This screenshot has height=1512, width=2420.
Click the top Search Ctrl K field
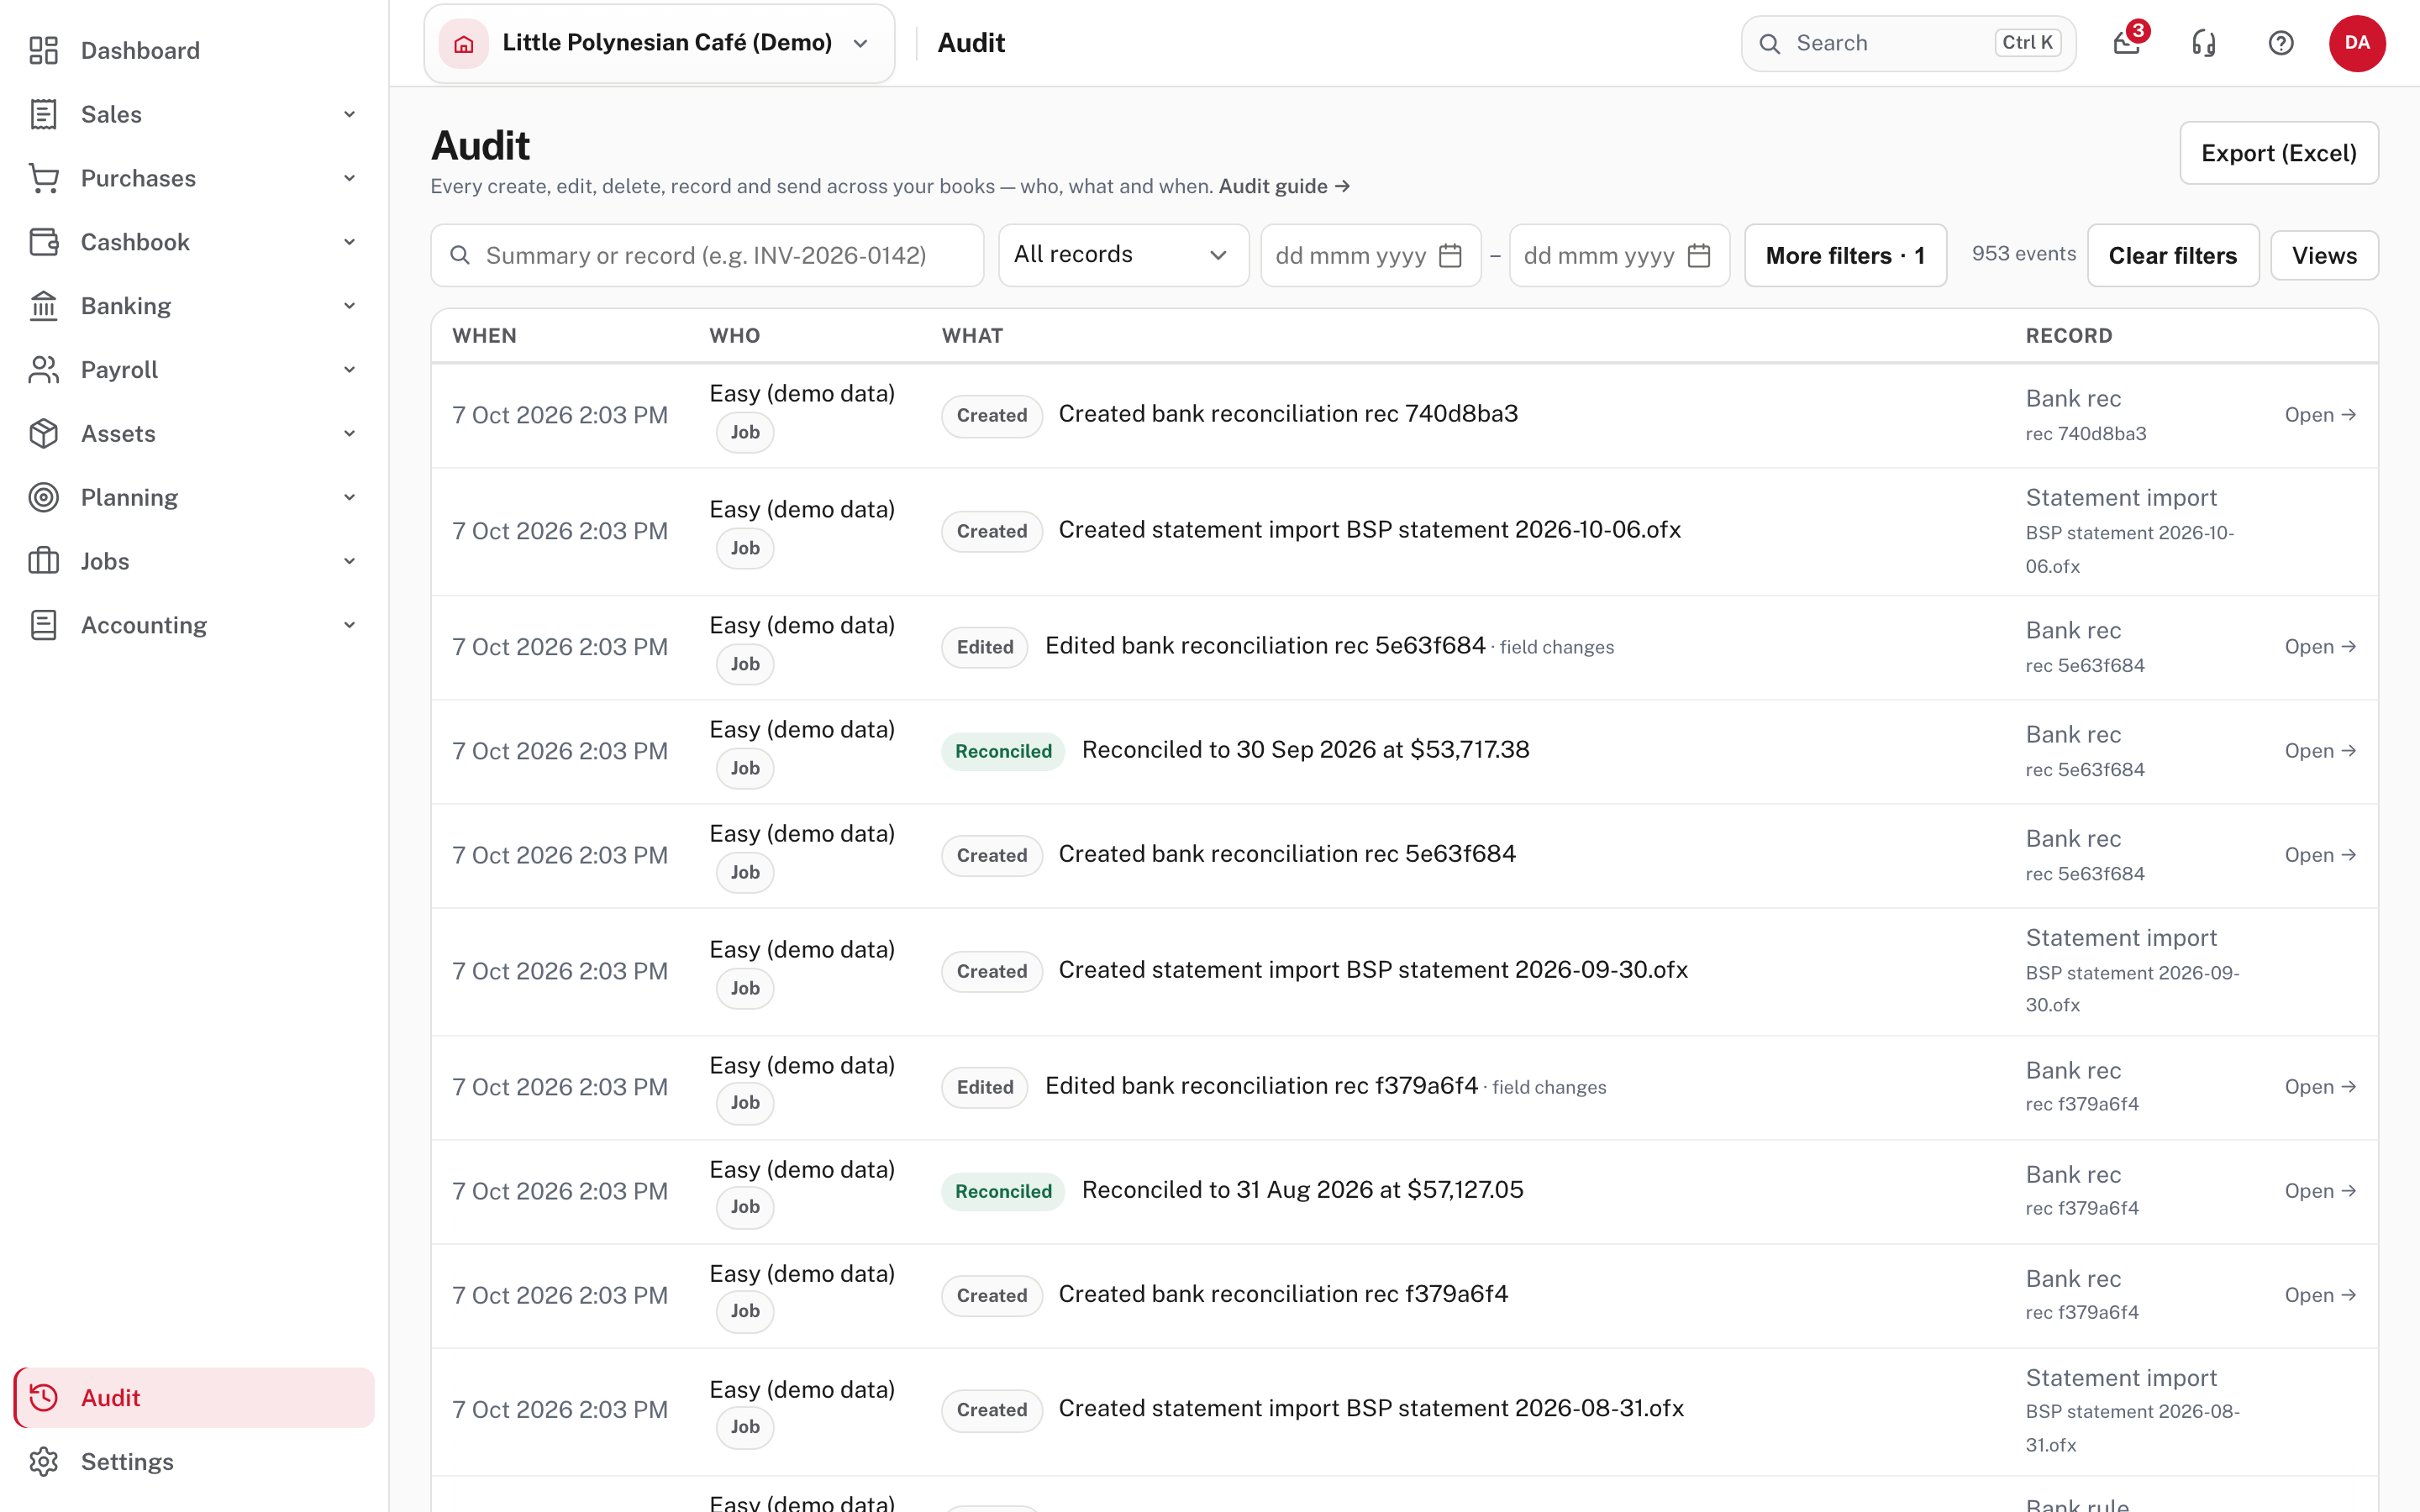coord(1908,43)
